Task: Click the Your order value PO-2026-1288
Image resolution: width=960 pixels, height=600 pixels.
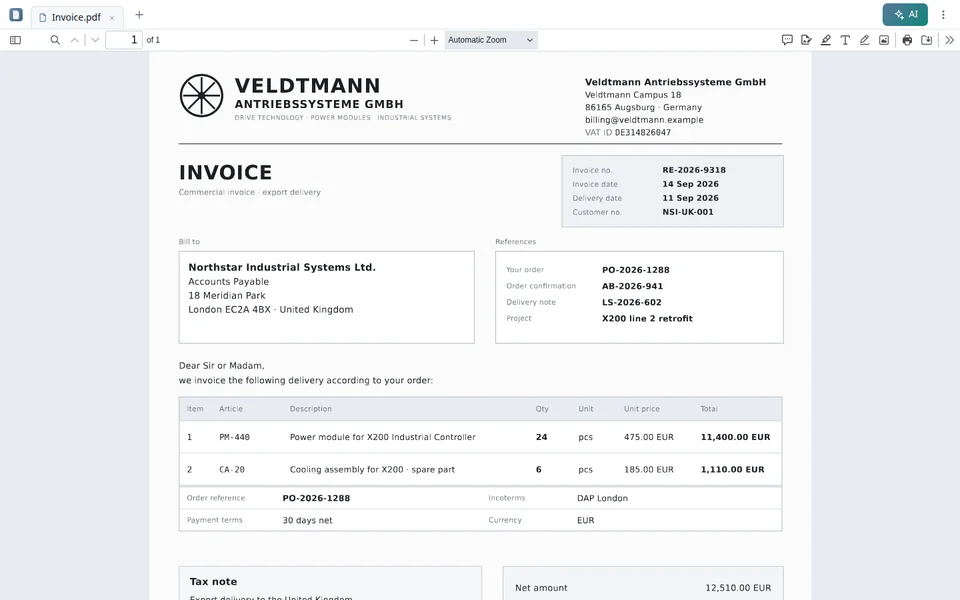Action: [x=636, y=270]
